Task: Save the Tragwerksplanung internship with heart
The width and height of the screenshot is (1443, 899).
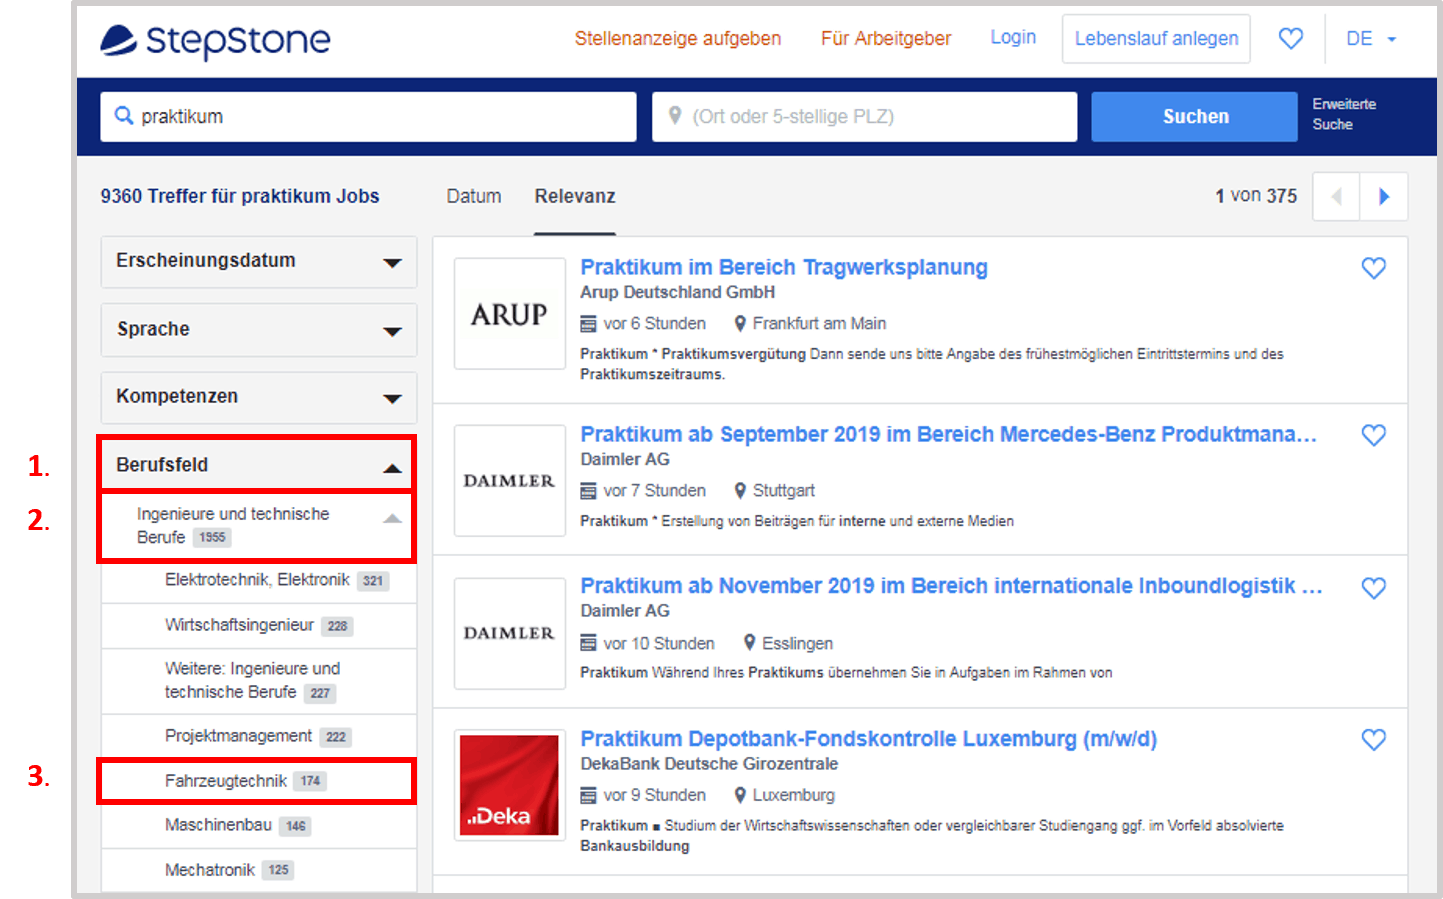Action: tap(1373, 268)
